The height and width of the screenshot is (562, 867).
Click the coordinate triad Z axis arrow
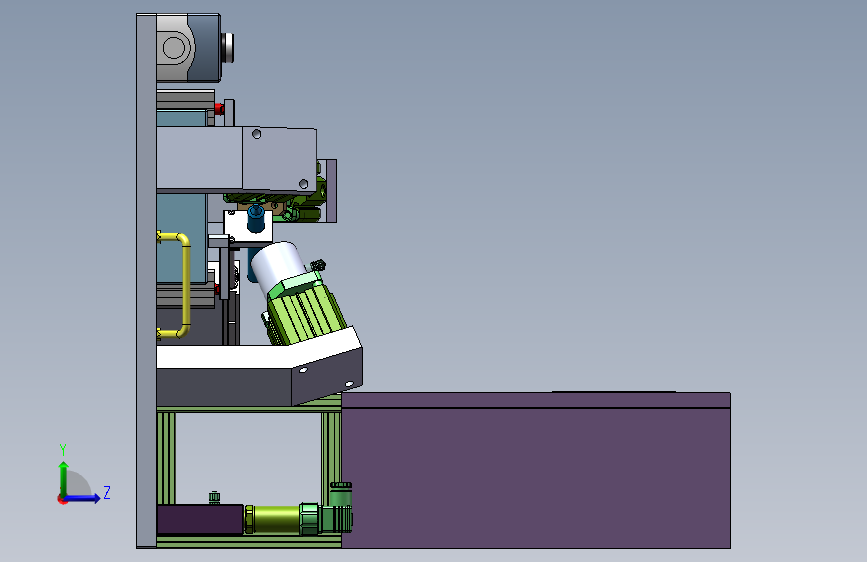[83, 498]
